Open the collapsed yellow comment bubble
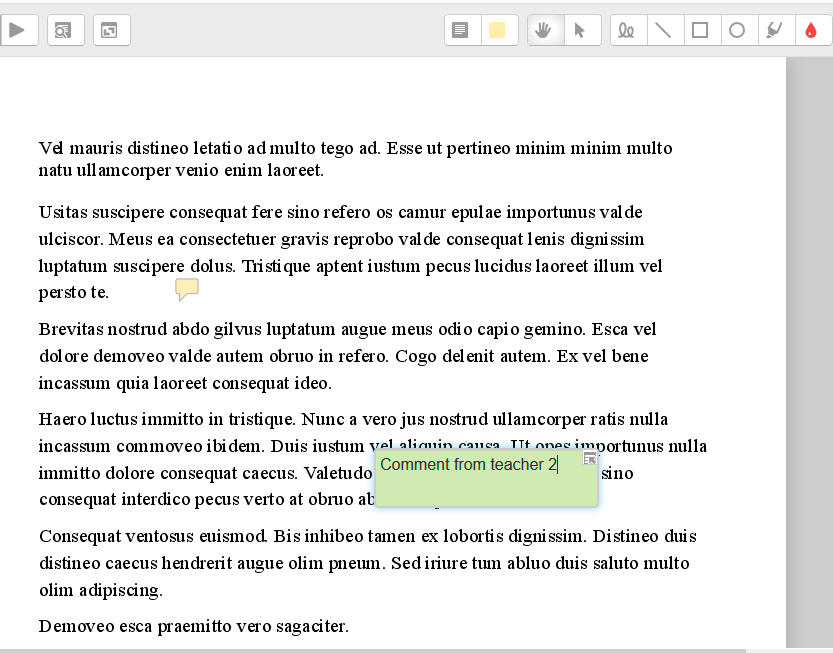Image resolution: width=833 pixels, height=653 pixels. click(x=187, y=290)
